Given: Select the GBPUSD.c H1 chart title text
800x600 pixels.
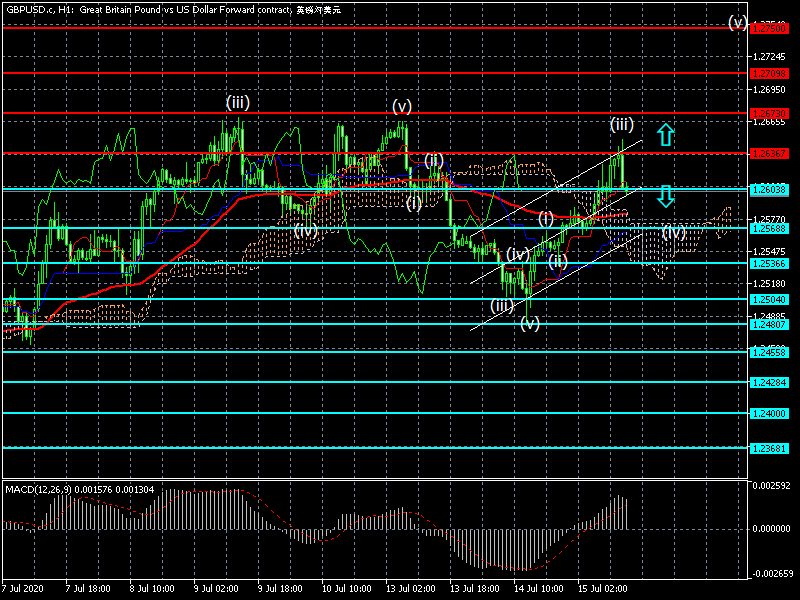Looking at the screenshot, I should 173,10.
